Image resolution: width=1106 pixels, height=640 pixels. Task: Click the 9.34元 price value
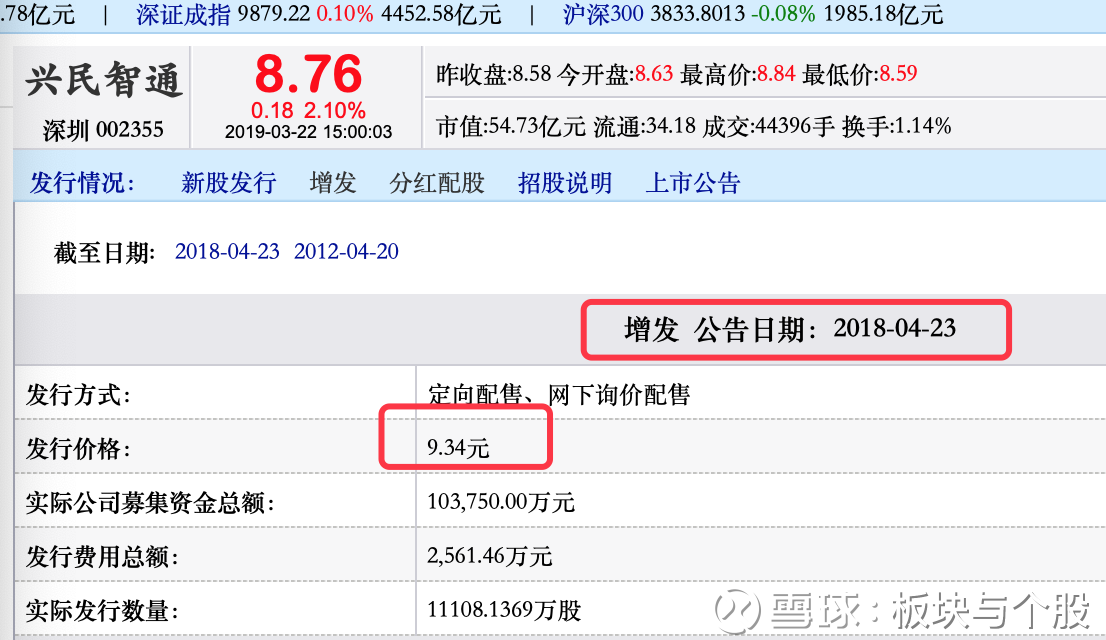click(458, 447)
